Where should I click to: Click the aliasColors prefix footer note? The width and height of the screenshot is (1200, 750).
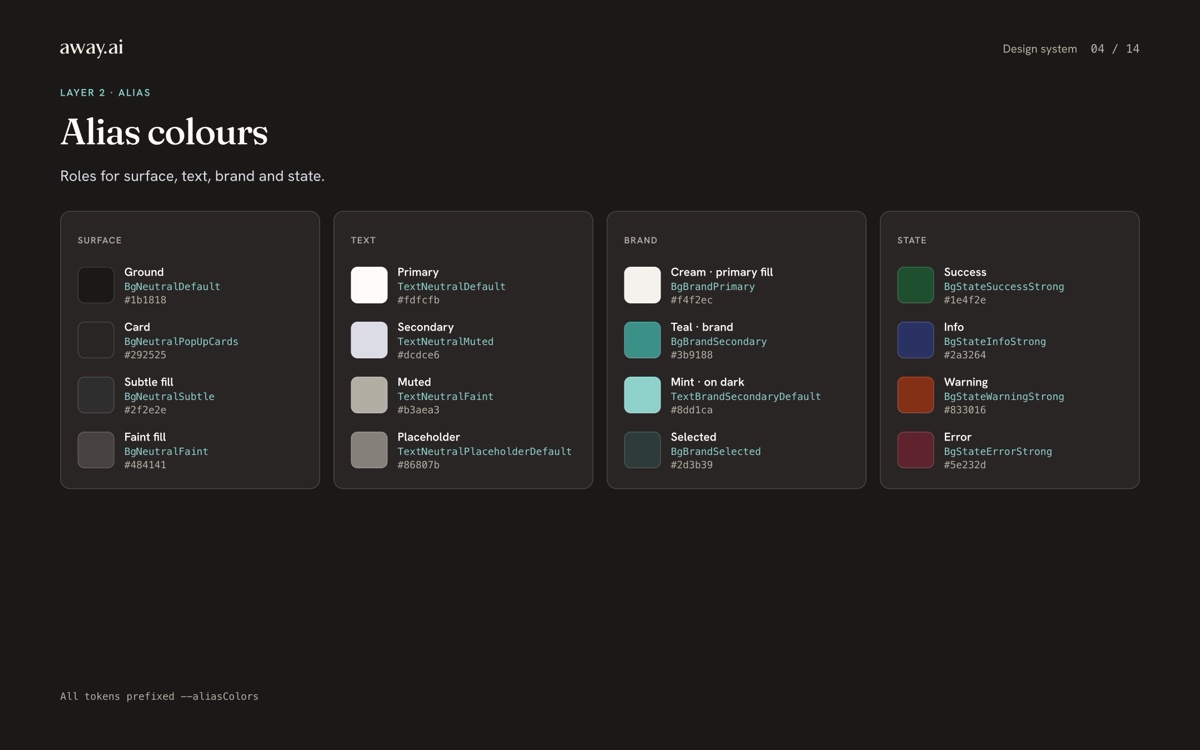[x=159, y=696]
